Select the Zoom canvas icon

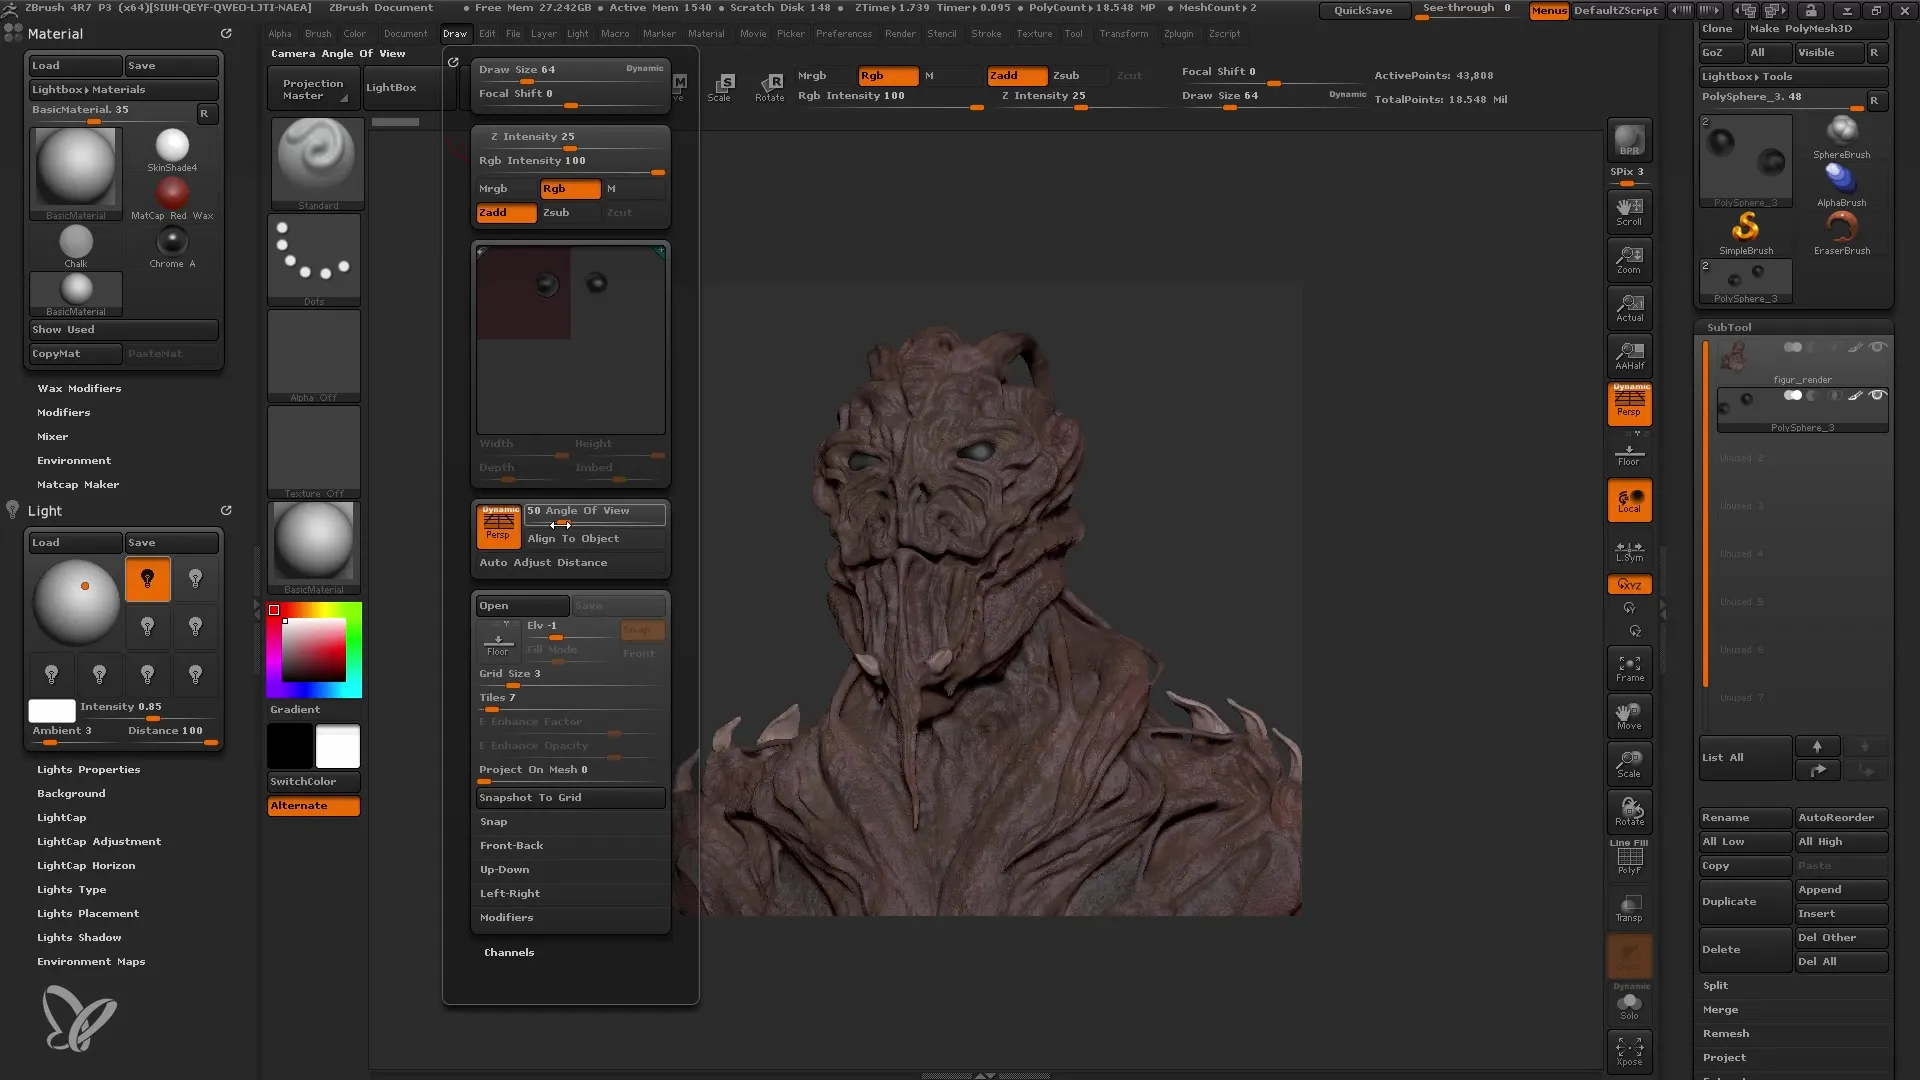[1629, 260]
